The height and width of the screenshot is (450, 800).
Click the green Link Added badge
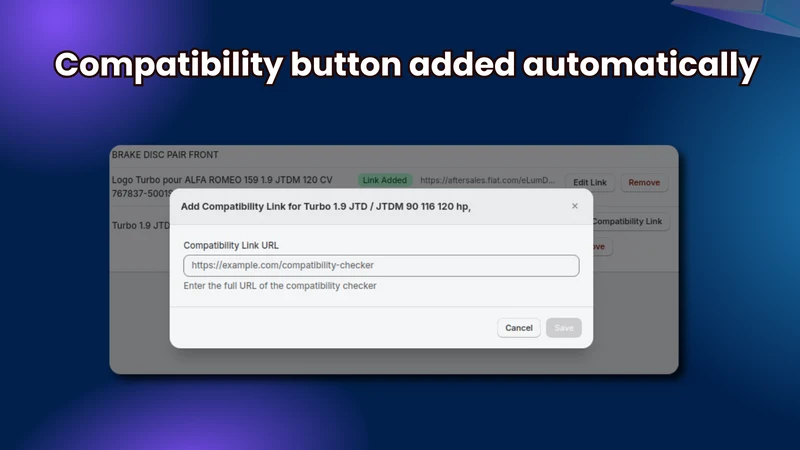[x=385, y=180]
